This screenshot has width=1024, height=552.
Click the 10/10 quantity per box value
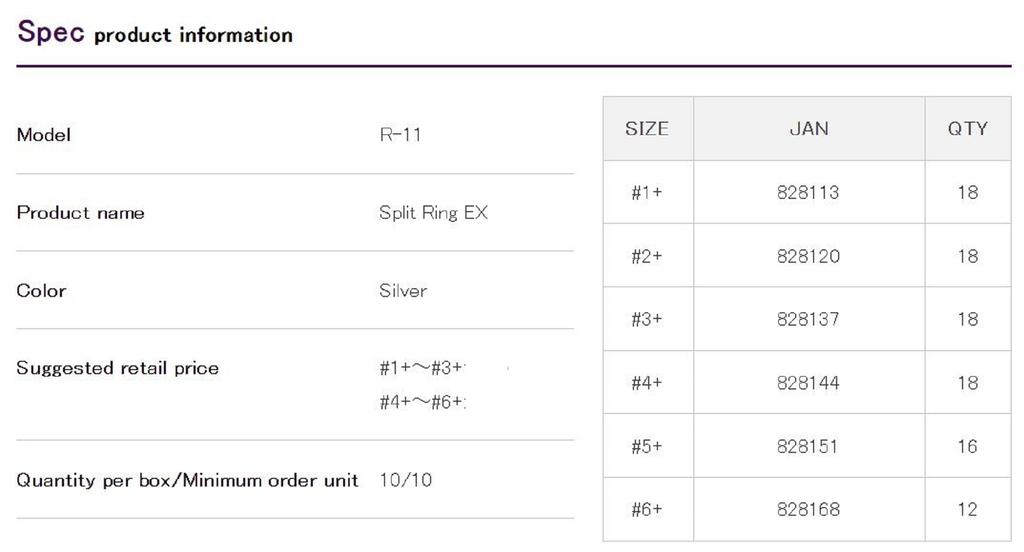click(406, 480)
